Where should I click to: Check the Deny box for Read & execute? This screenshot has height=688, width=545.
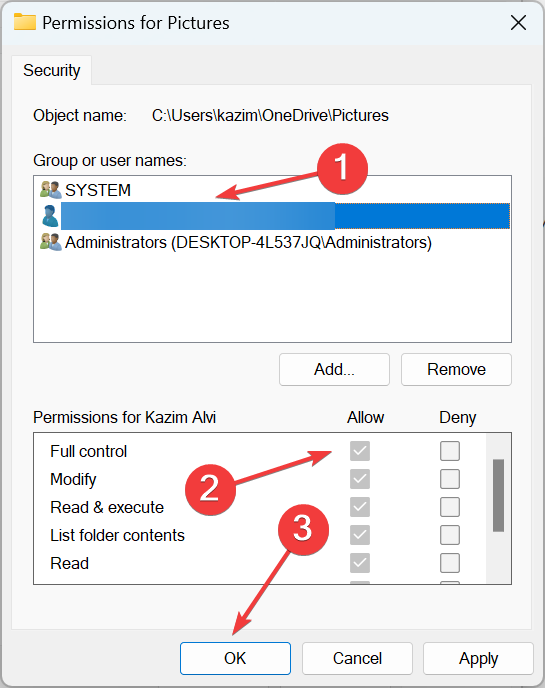point(450,507)
